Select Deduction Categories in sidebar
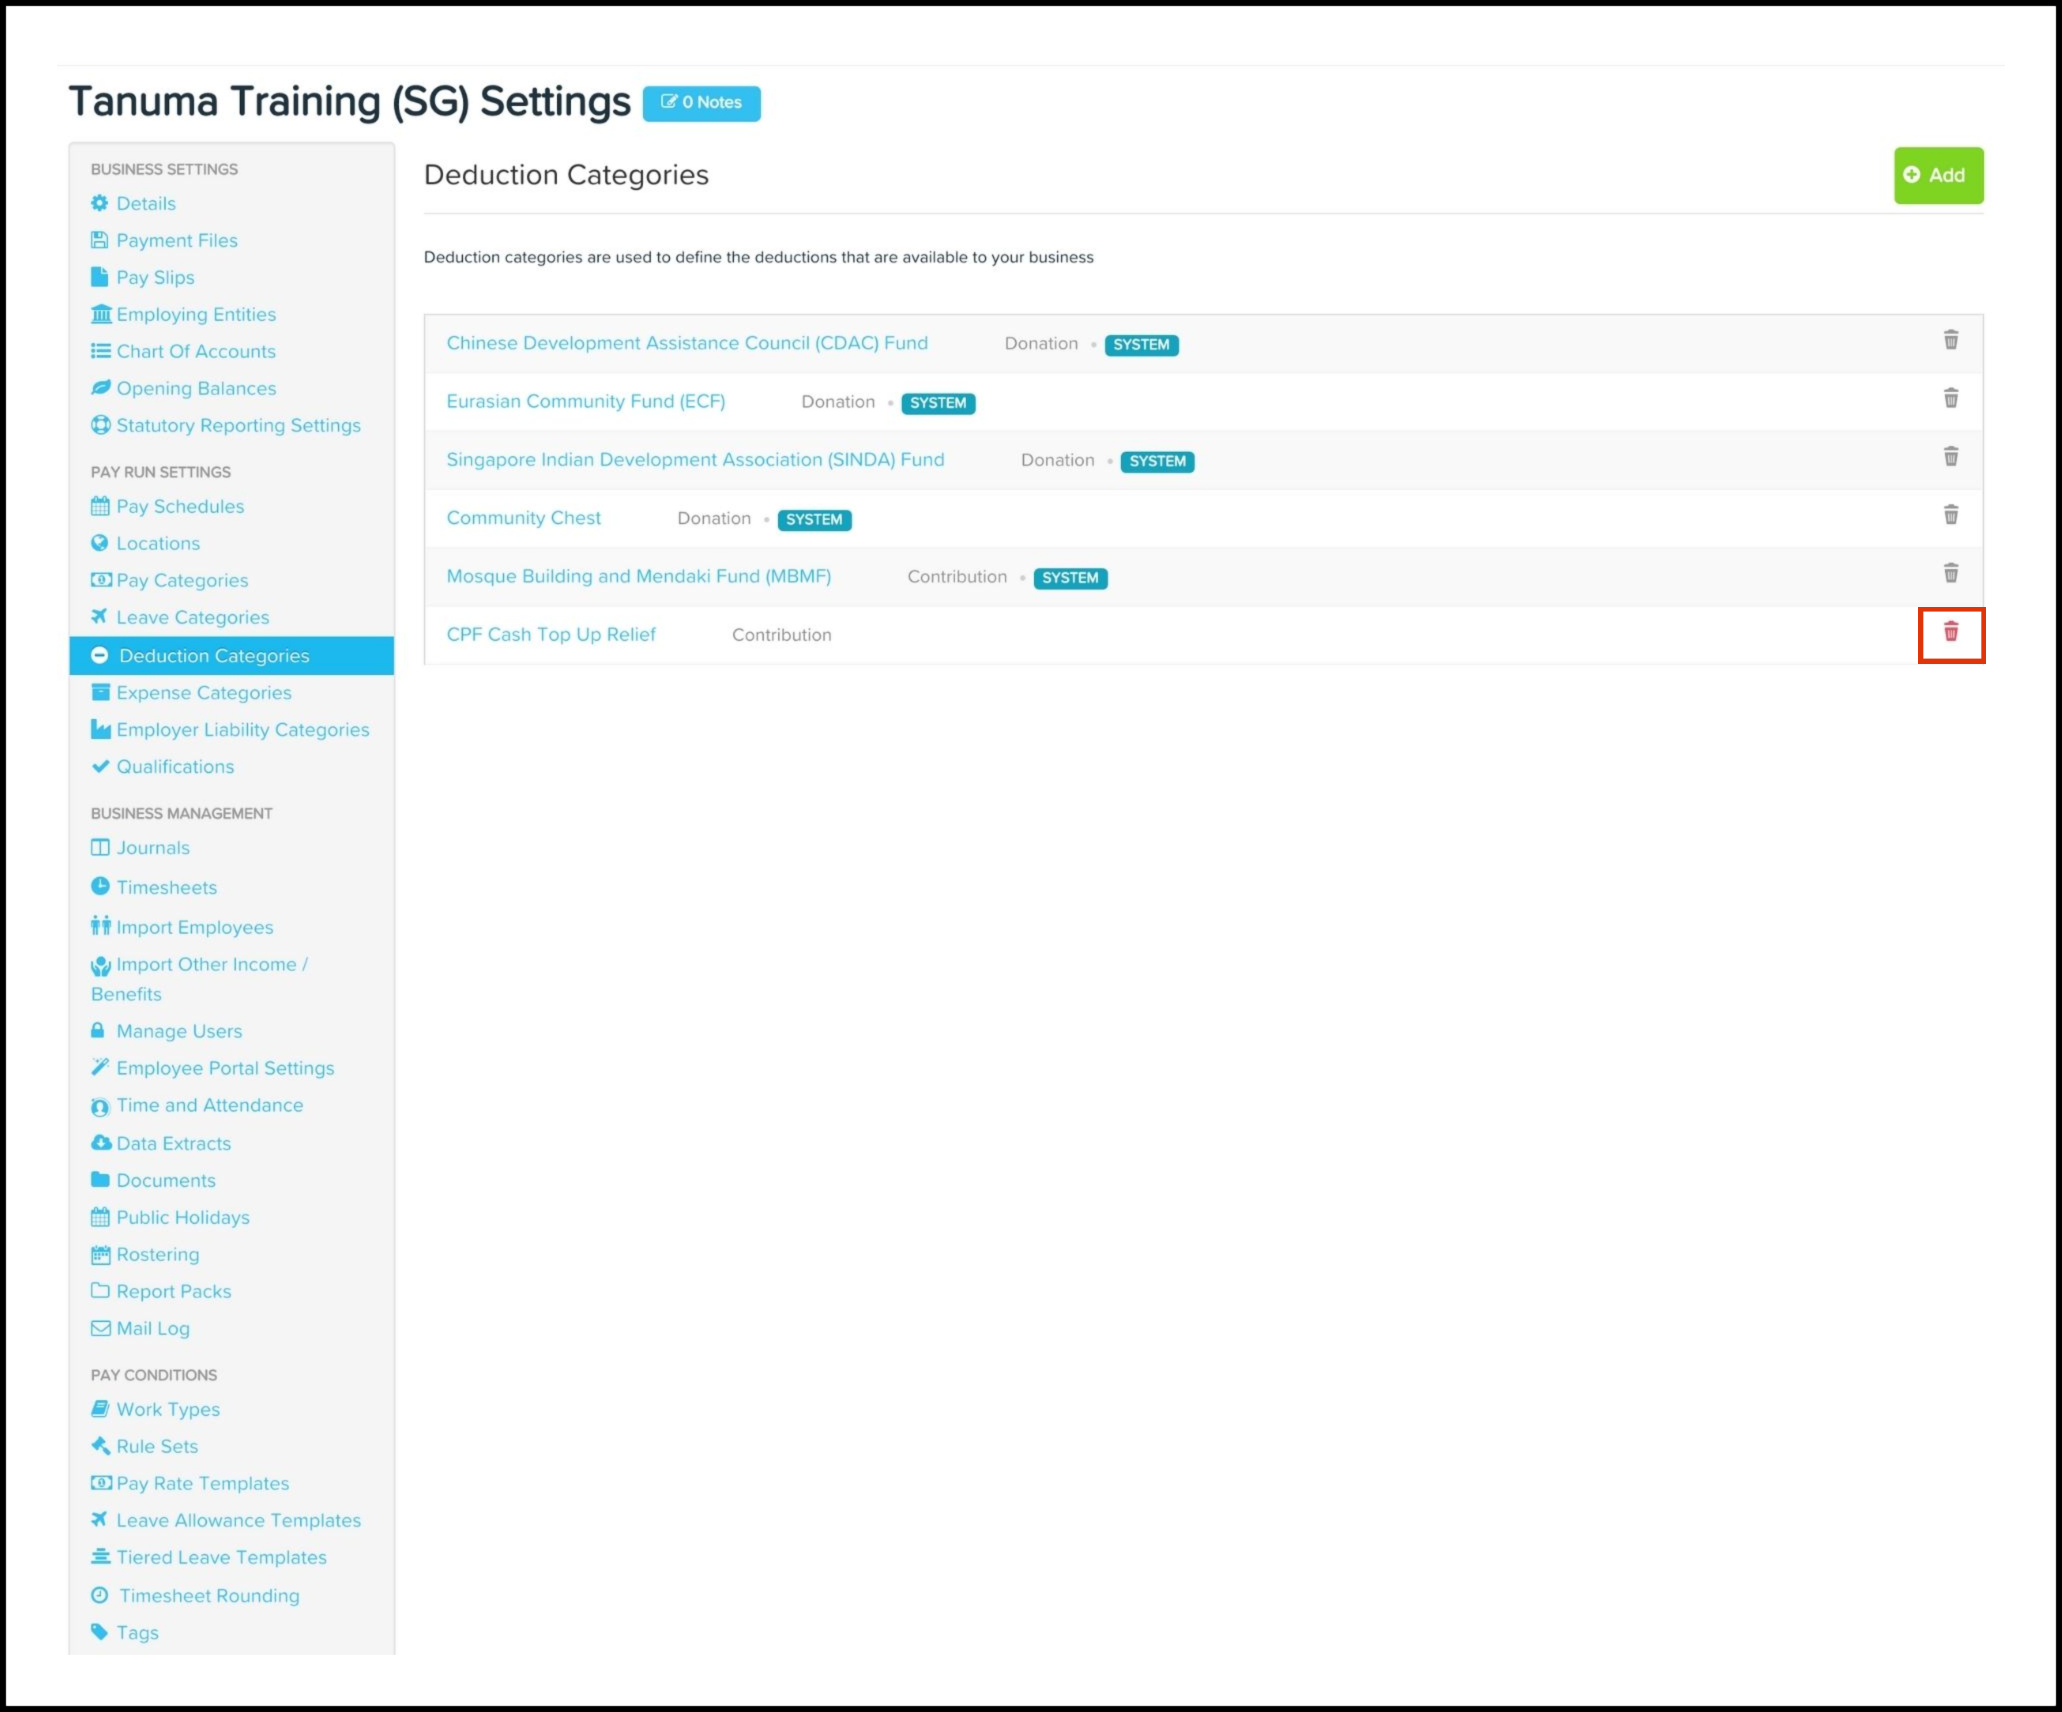 214,656
